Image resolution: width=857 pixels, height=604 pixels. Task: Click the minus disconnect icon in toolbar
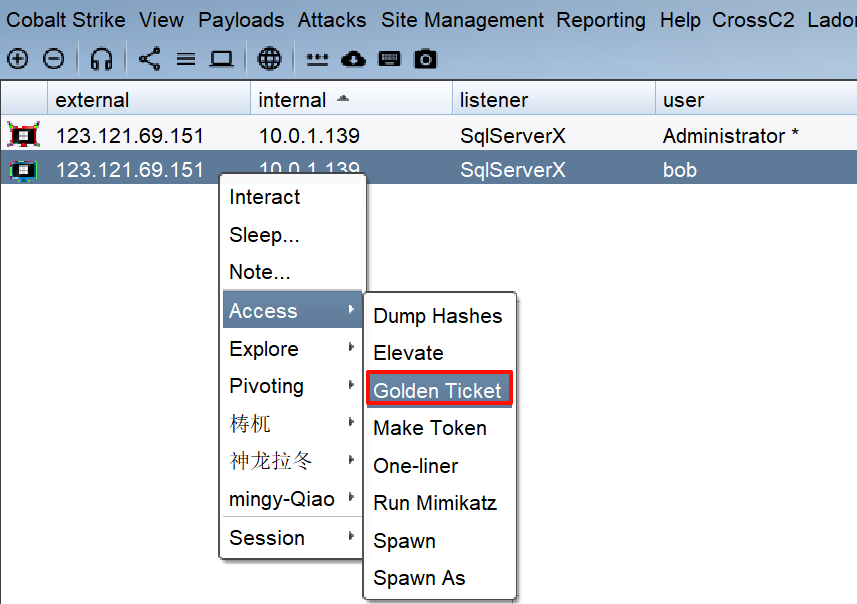tap(54, 59)
